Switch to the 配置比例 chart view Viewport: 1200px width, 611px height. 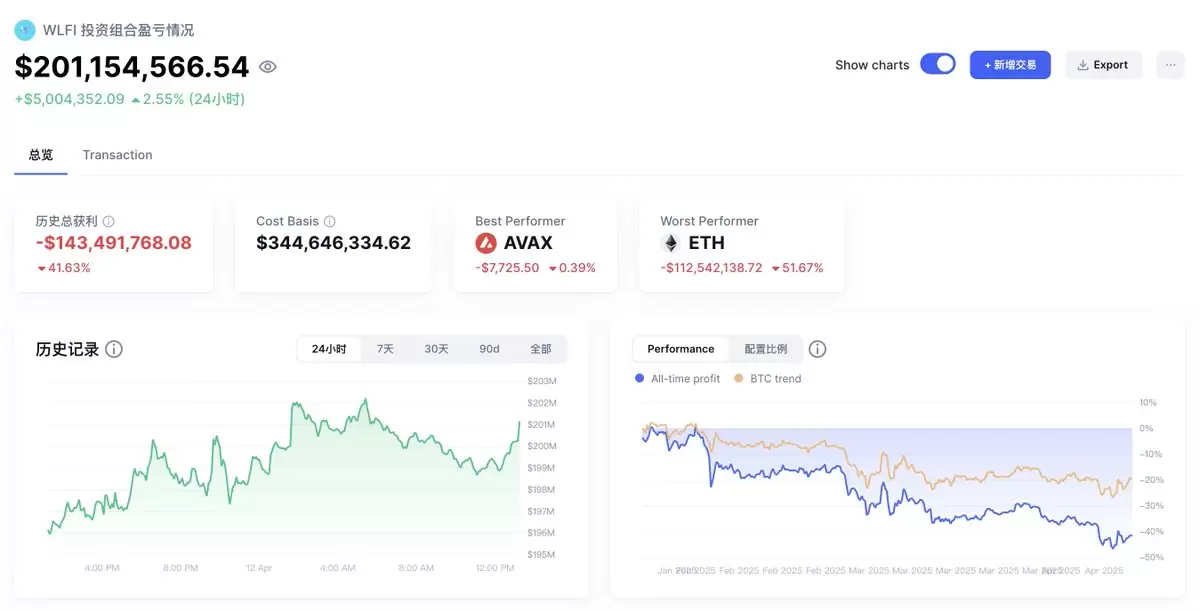(766, 349)
